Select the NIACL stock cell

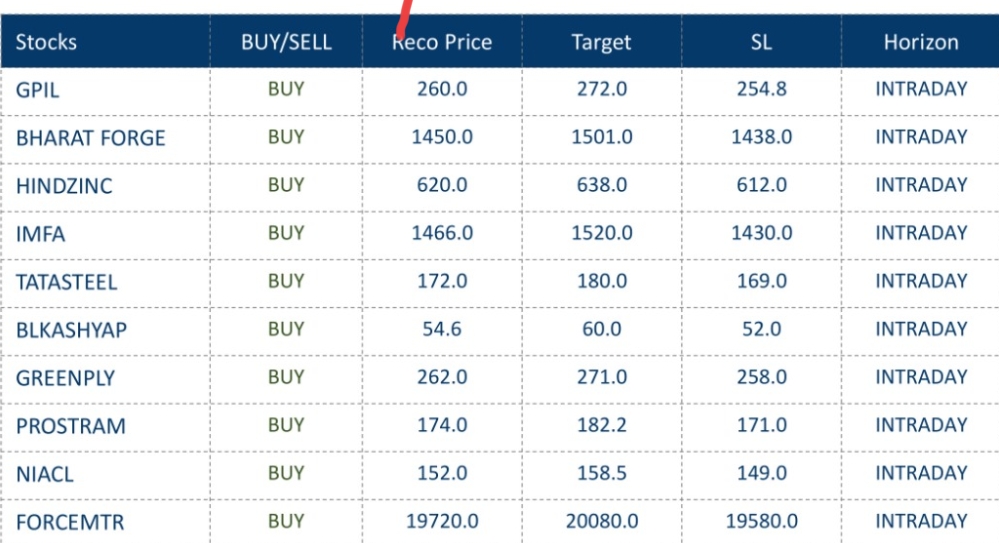45,474
